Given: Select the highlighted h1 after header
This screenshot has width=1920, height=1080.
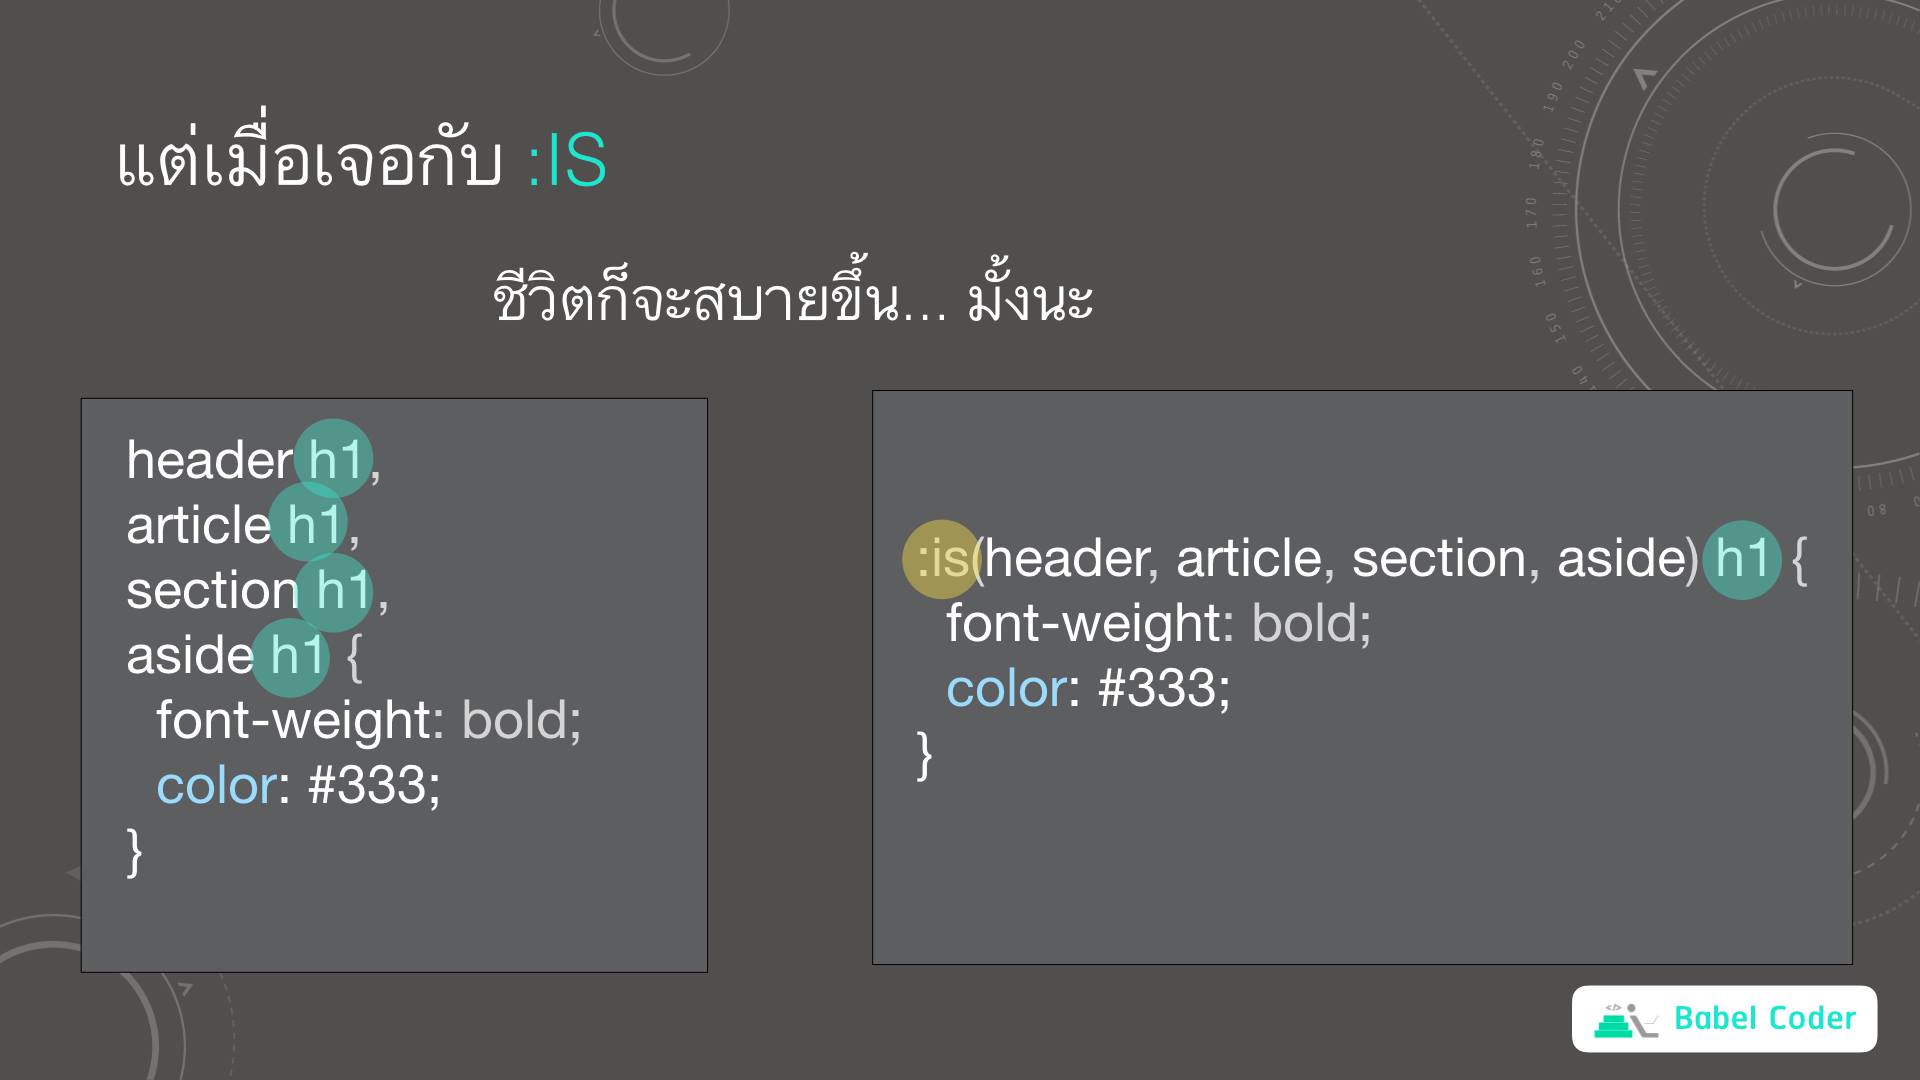Looking at the screenshot, I should [x=334, y=460].
